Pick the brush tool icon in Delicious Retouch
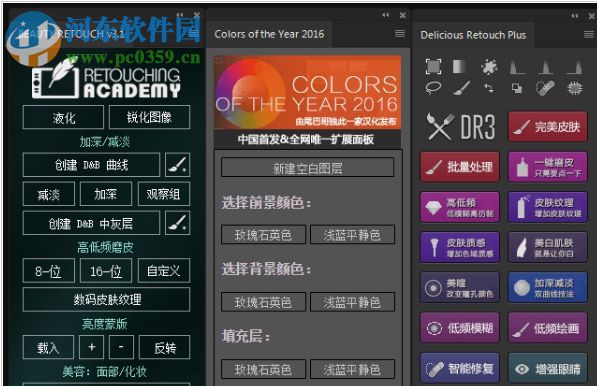 [461, 88]
